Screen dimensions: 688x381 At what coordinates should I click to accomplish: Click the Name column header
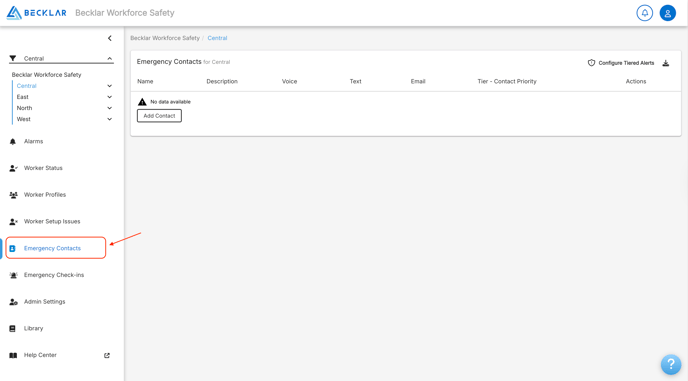(x=145, y=82)
